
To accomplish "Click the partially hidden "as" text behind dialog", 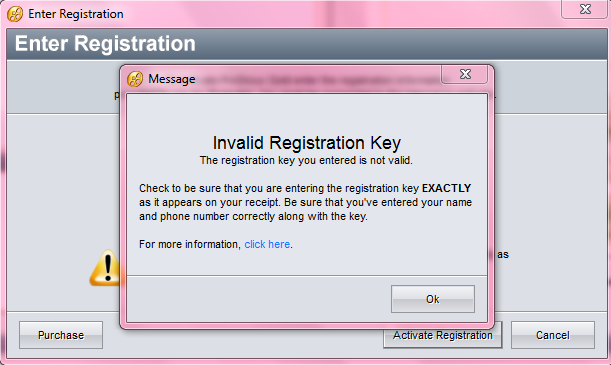I will coord(503,255).
